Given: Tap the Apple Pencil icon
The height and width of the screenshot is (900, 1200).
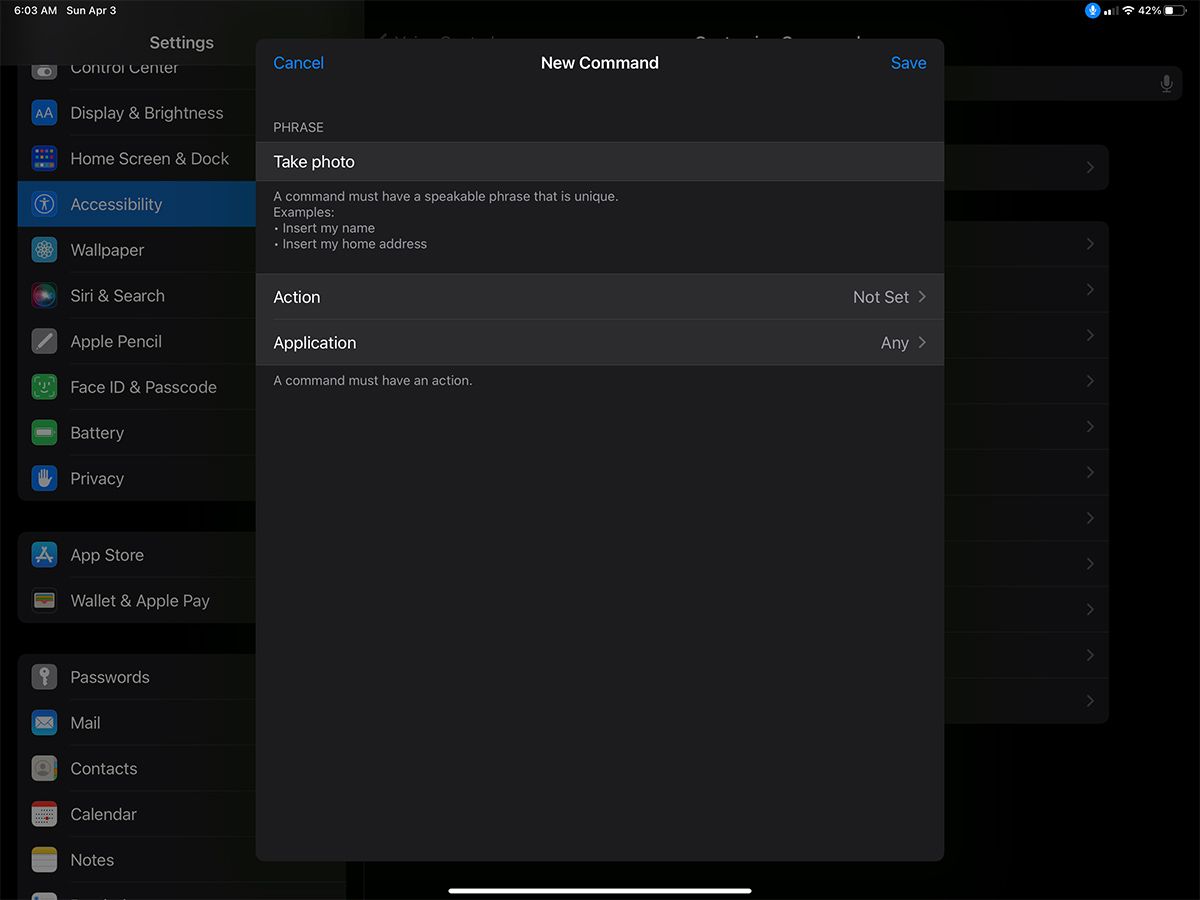Looking at the screenshot, I should [44, 341].
